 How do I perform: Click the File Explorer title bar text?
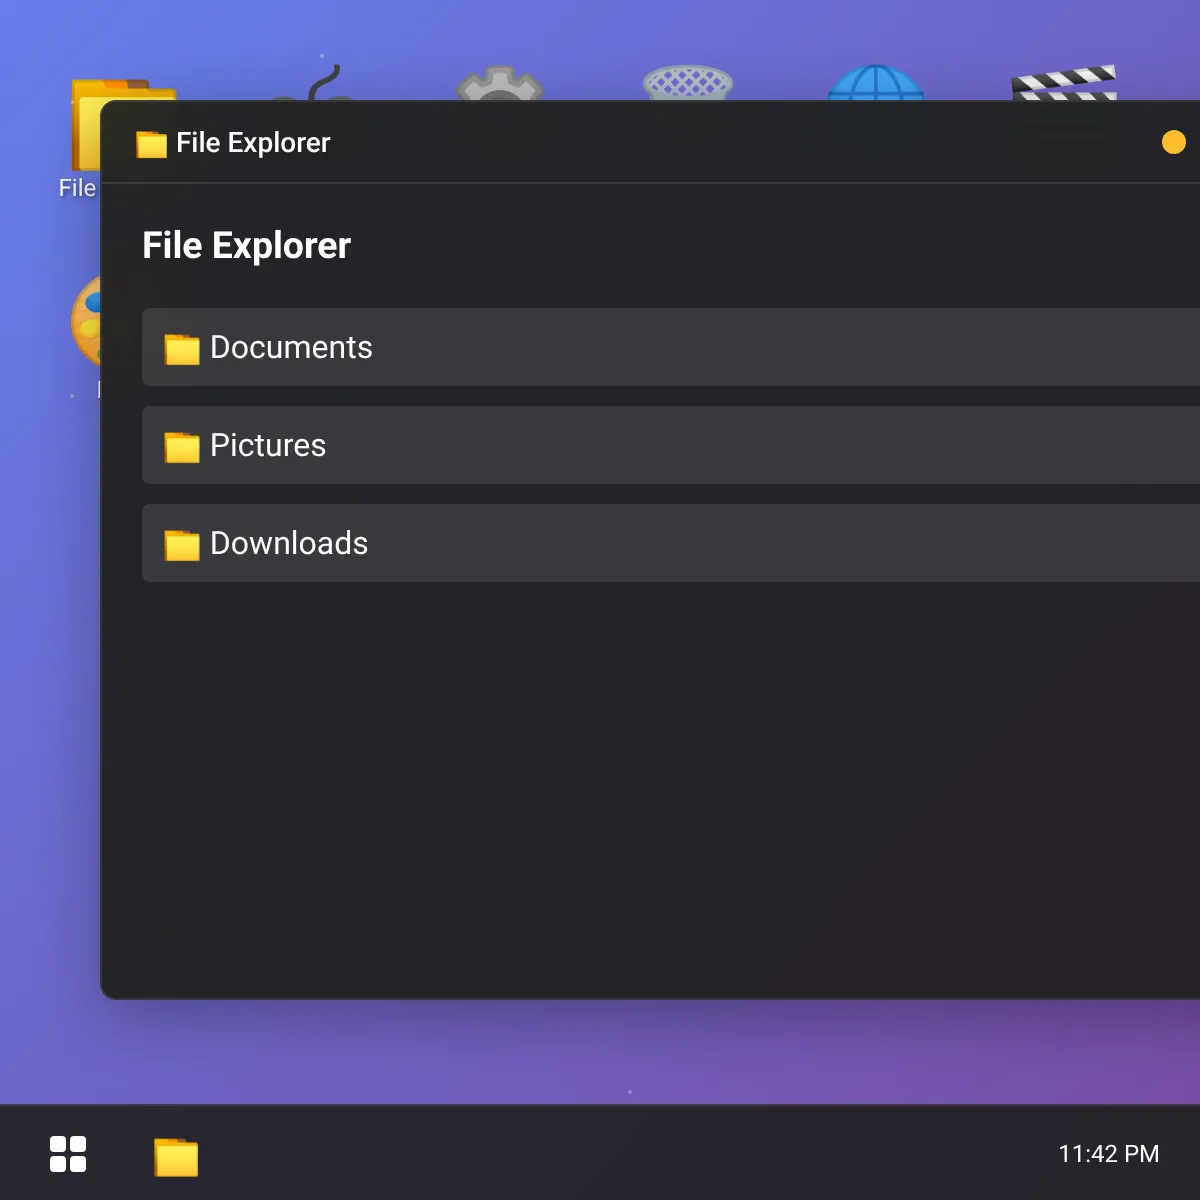tap(253, 143)
